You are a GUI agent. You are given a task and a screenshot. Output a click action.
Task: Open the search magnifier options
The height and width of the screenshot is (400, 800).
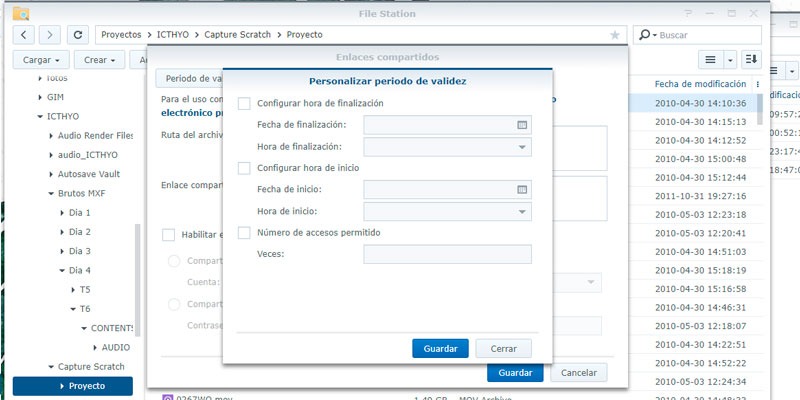pos(647,35)
